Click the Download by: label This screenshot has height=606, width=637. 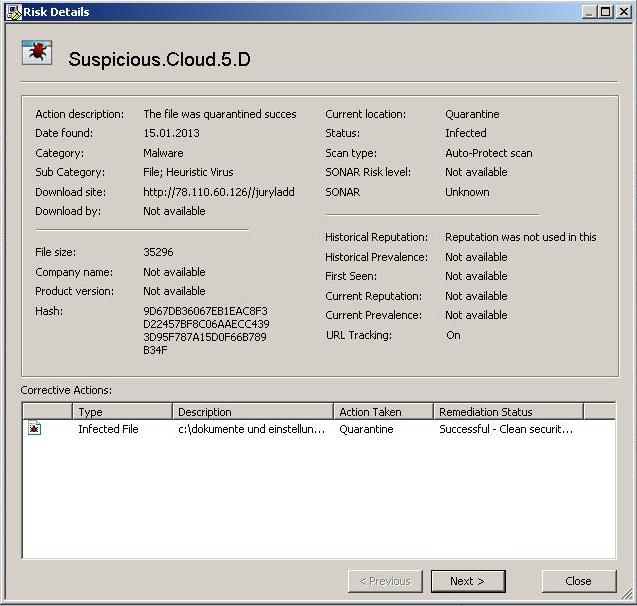point(68,211)
